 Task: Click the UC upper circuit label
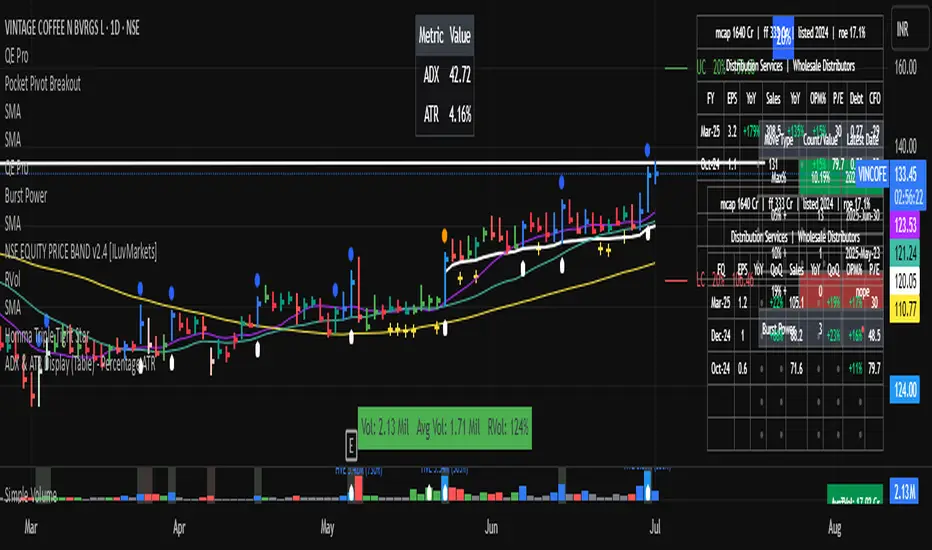click(701, 68)
